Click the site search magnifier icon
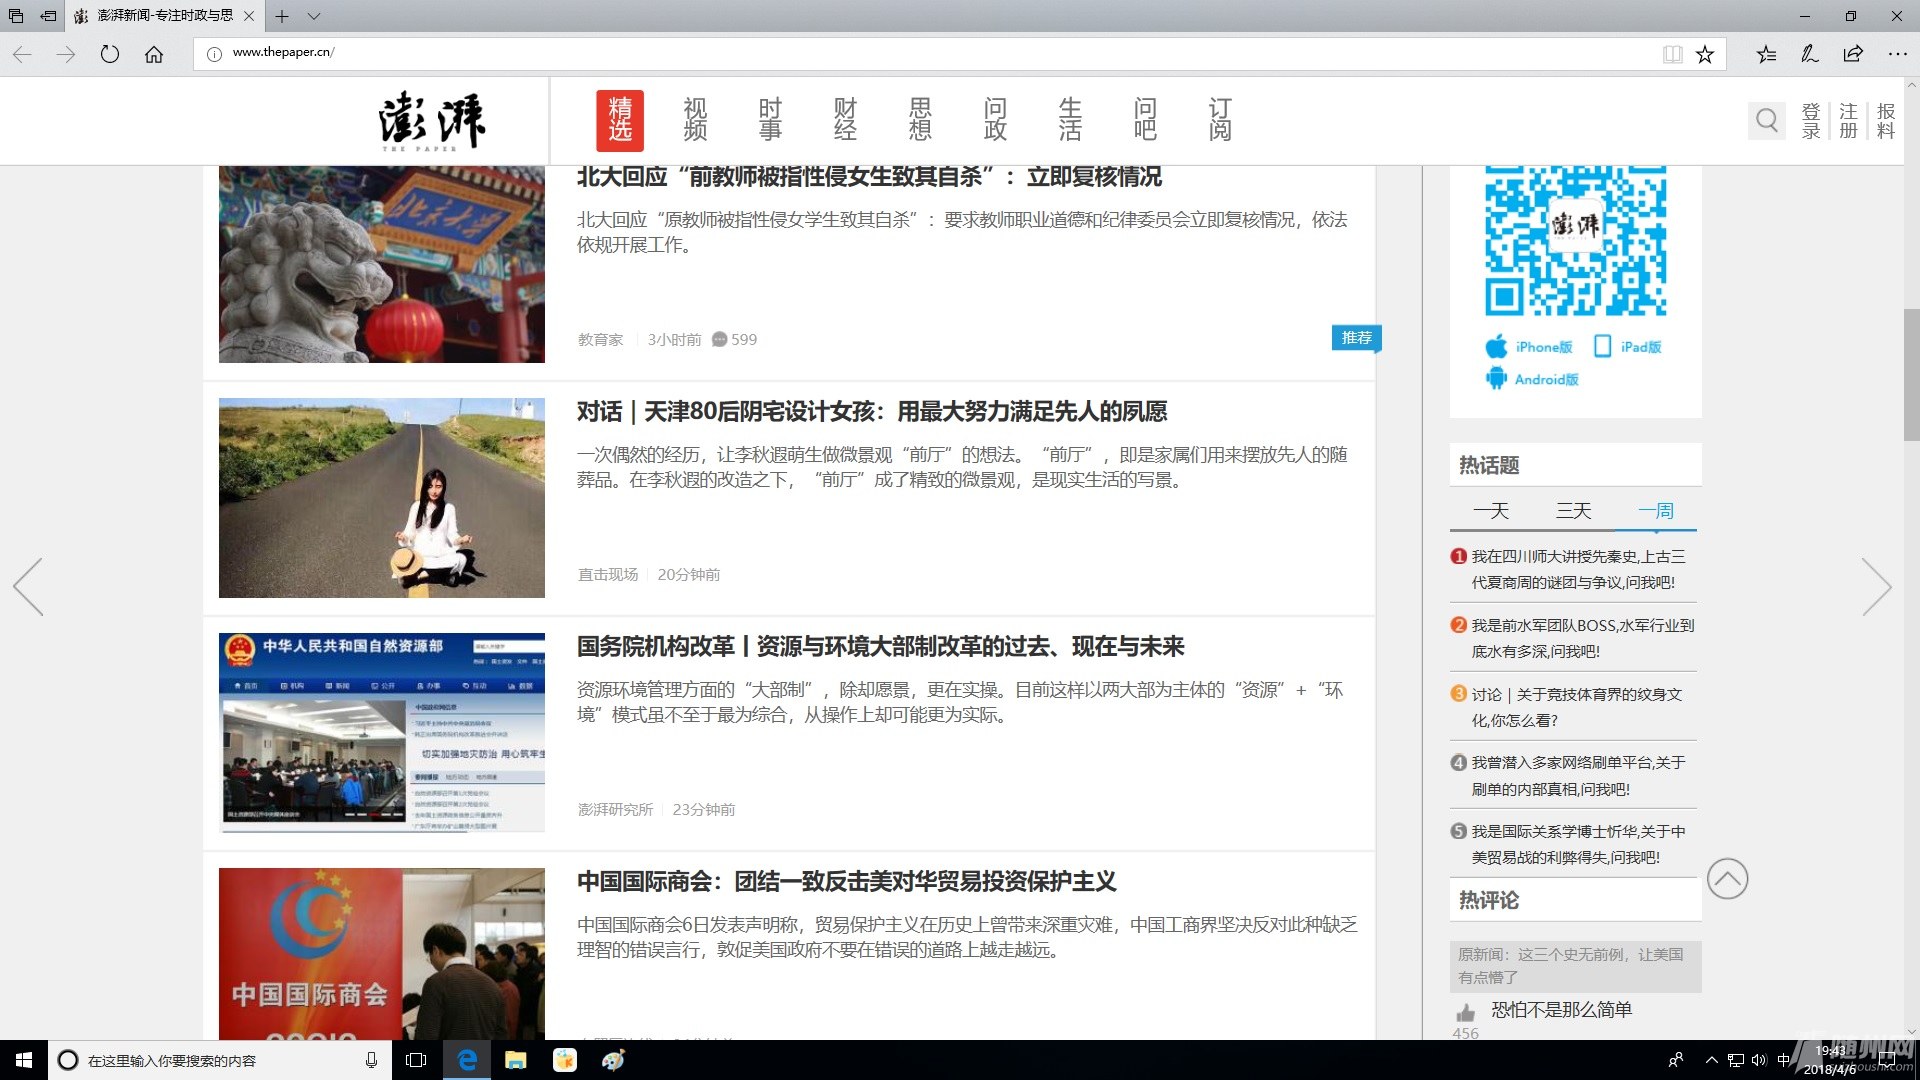The image size is (1920, 1080). click(1767, 121)
